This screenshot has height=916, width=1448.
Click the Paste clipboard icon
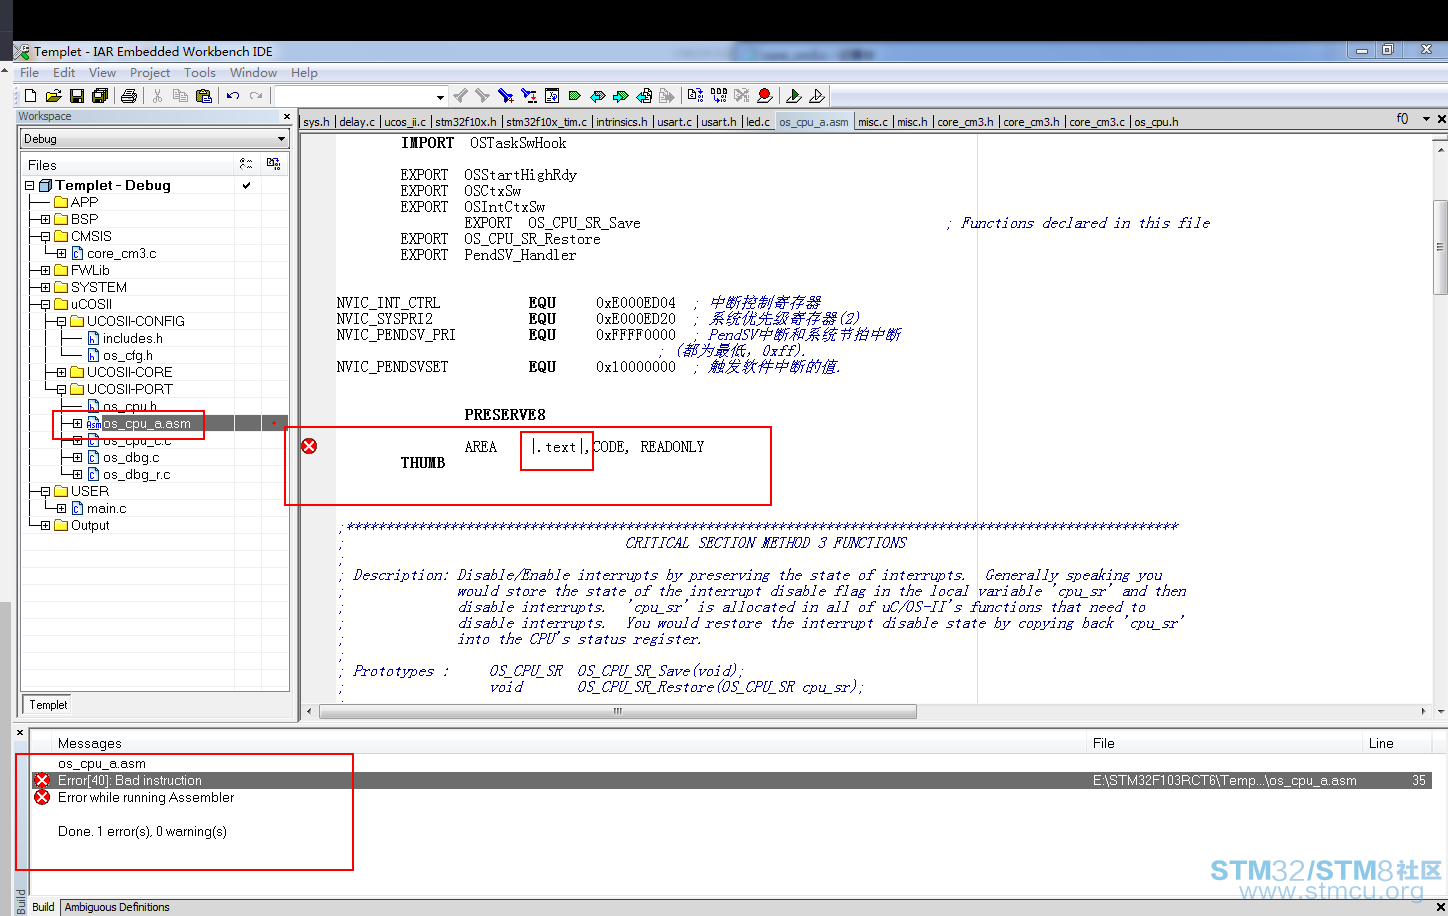click(204, 96)
